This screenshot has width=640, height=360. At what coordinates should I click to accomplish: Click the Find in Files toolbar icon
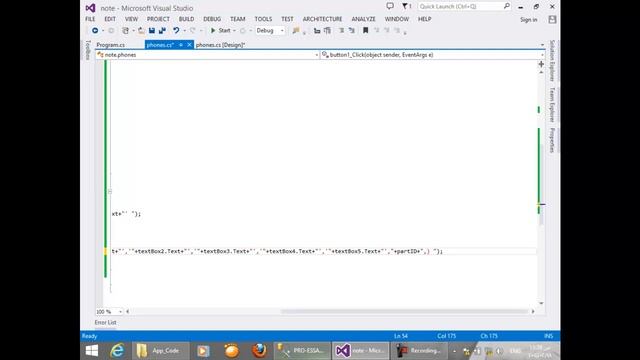(296, 31)
